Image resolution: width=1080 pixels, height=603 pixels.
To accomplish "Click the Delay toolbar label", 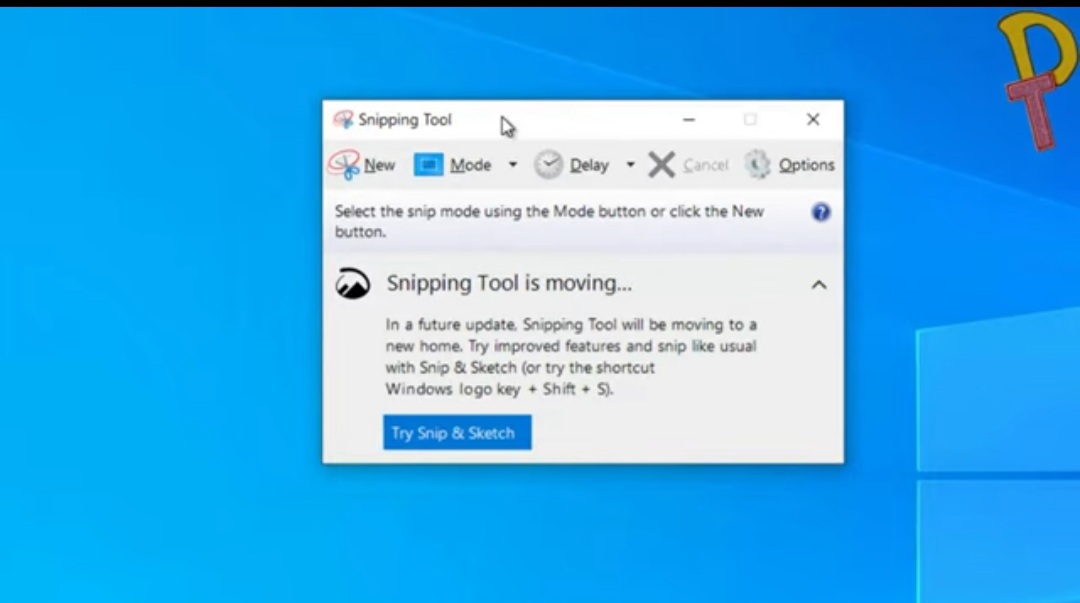I will tap(590, 164).
